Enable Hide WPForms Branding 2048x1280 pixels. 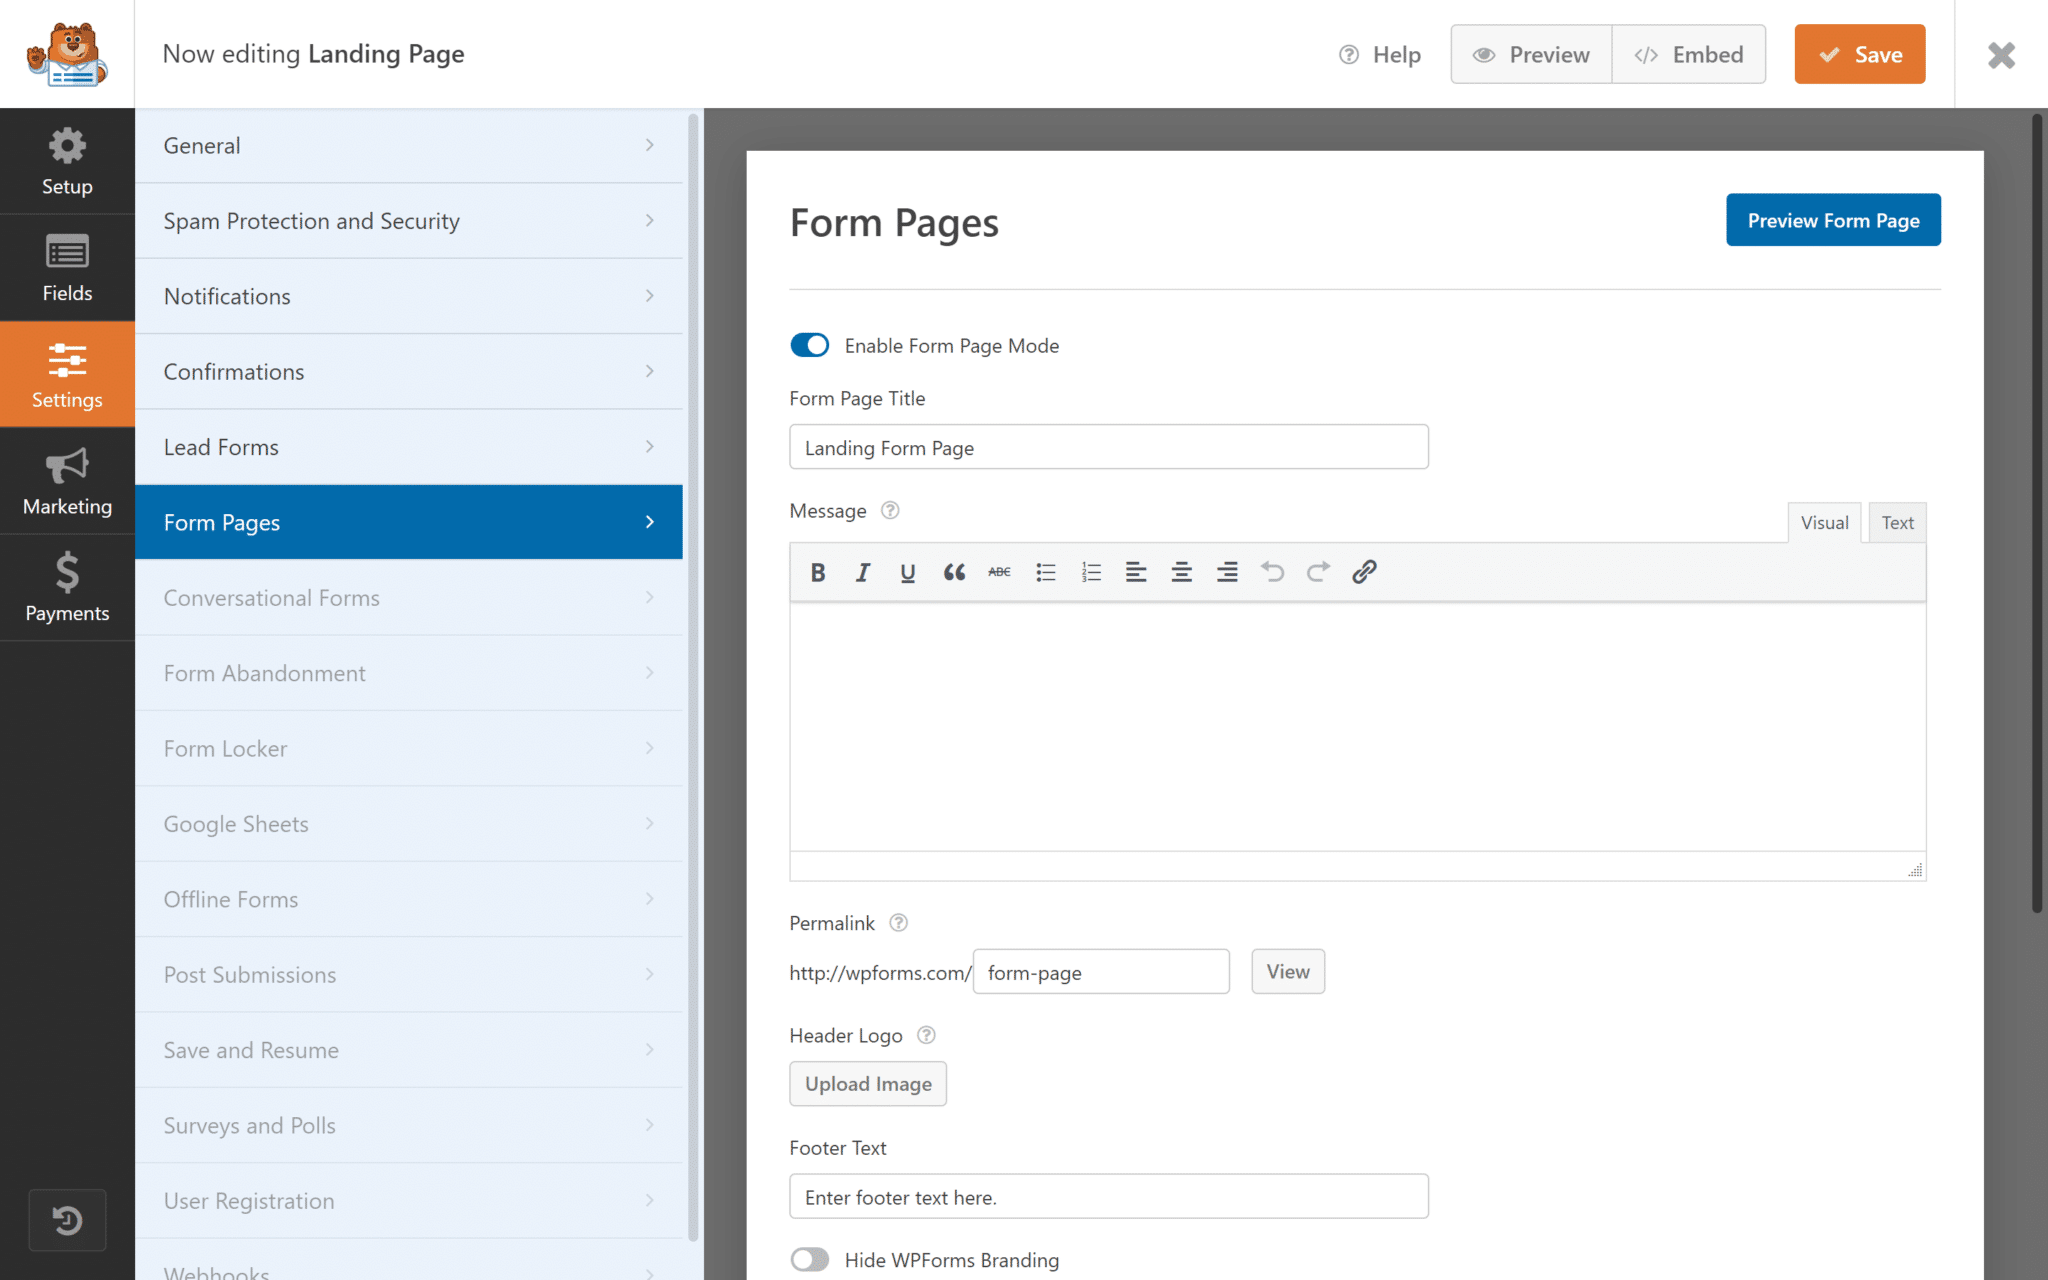809,1259
